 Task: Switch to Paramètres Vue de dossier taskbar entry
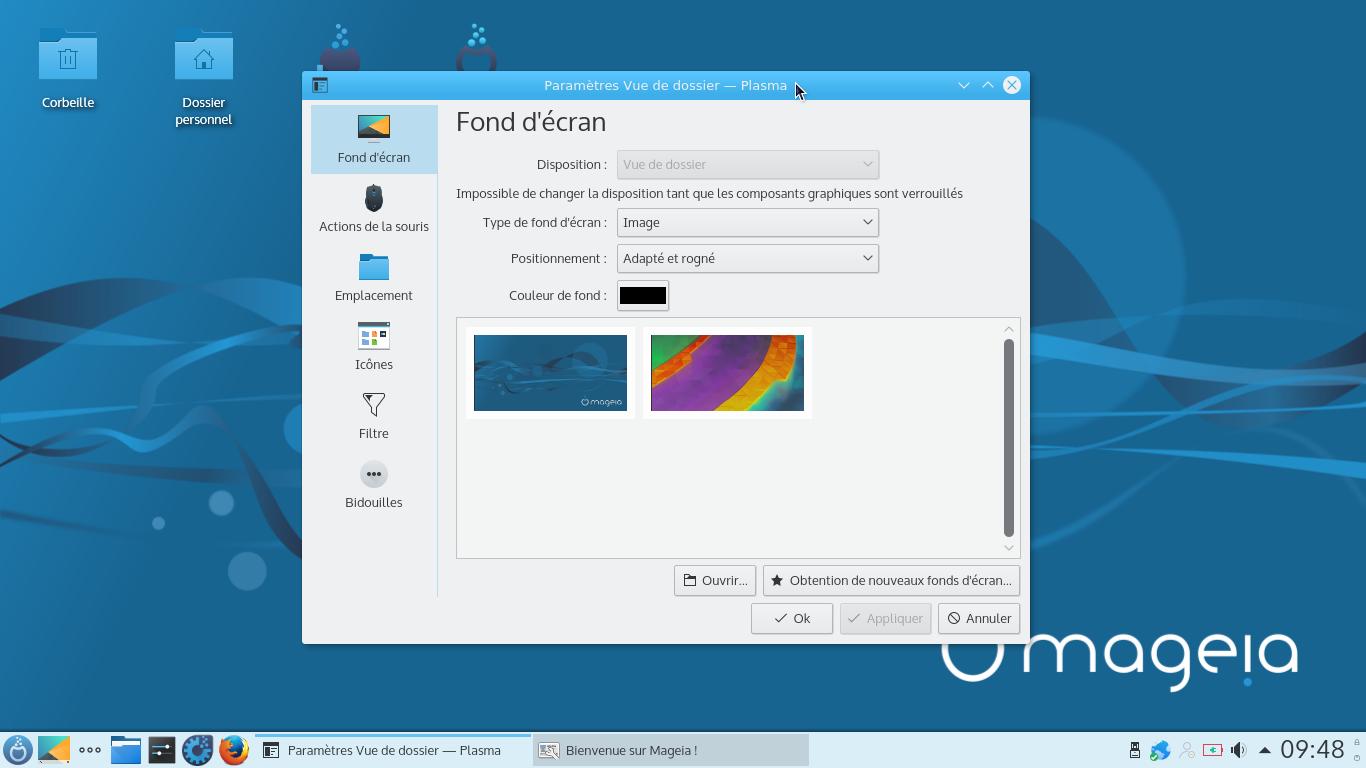[x=393, y=750]
